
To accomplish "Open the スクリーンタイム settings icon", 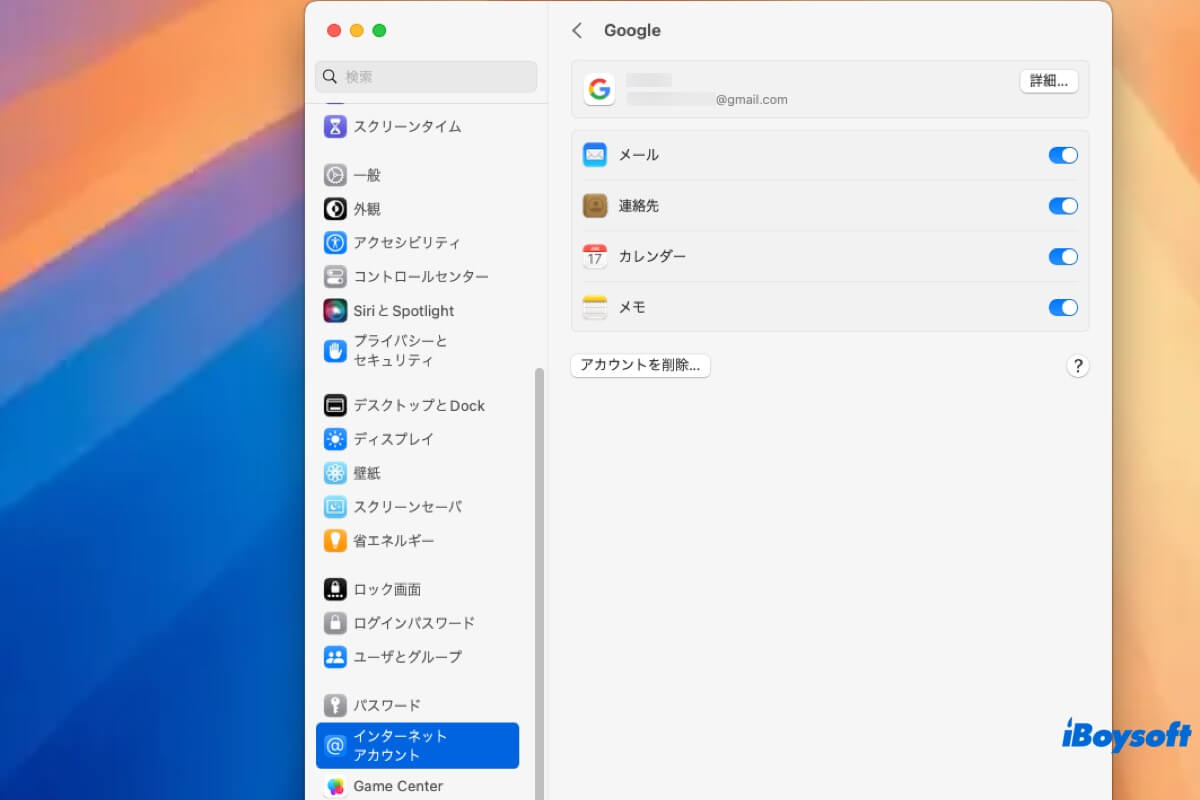I will pyautogui.click(x=334, y=126).
